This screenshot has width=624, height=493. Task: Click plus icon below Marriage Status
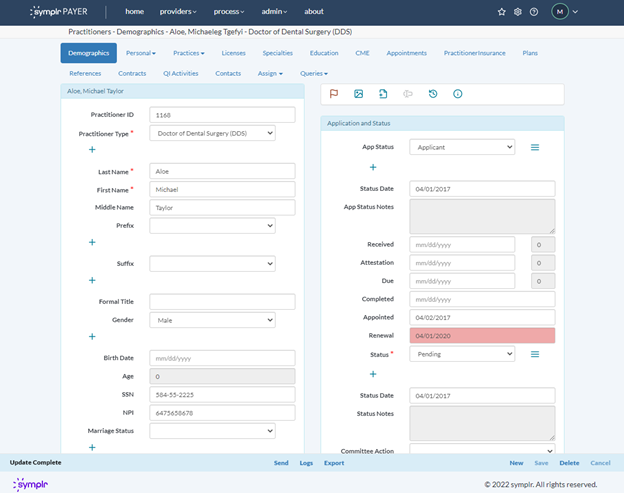[92, 447]
